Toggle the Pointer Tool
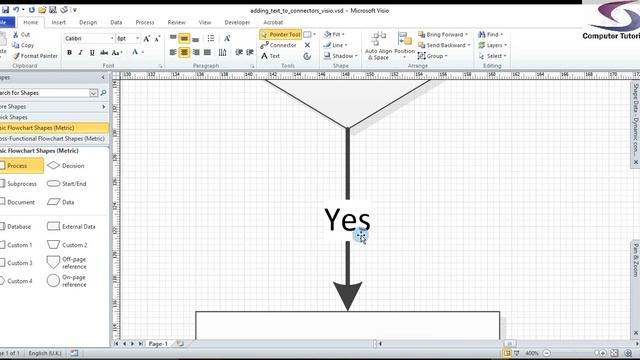Screen dimensions: 640x360 tap(280, 35)
